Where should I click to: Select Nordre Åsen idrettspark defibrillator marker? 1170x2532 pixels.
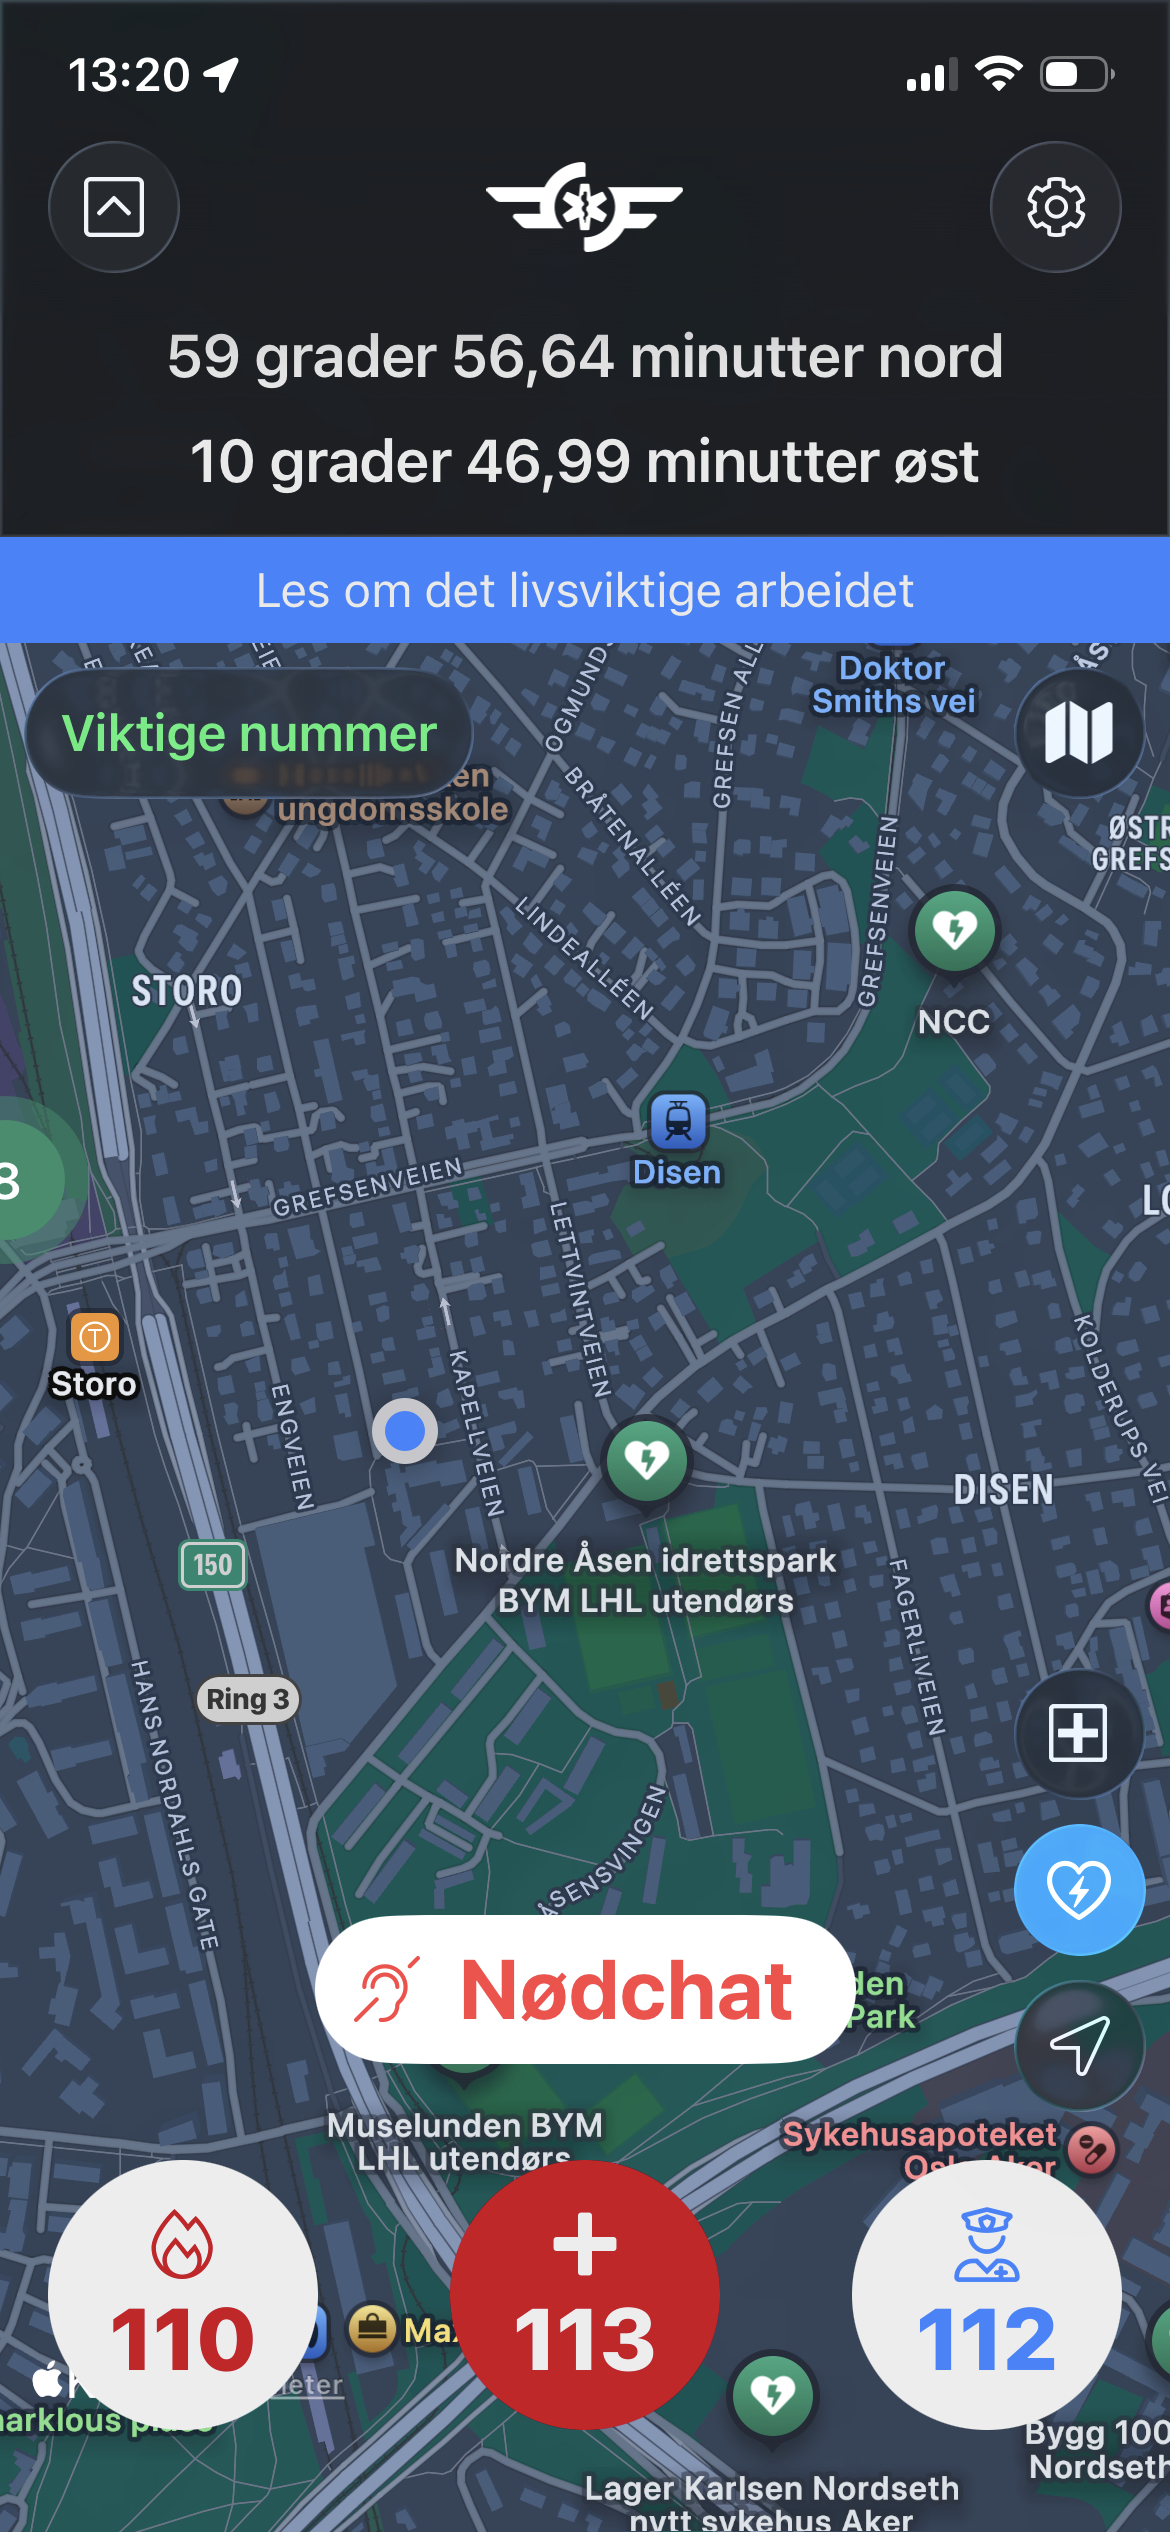click(647, 1461)
